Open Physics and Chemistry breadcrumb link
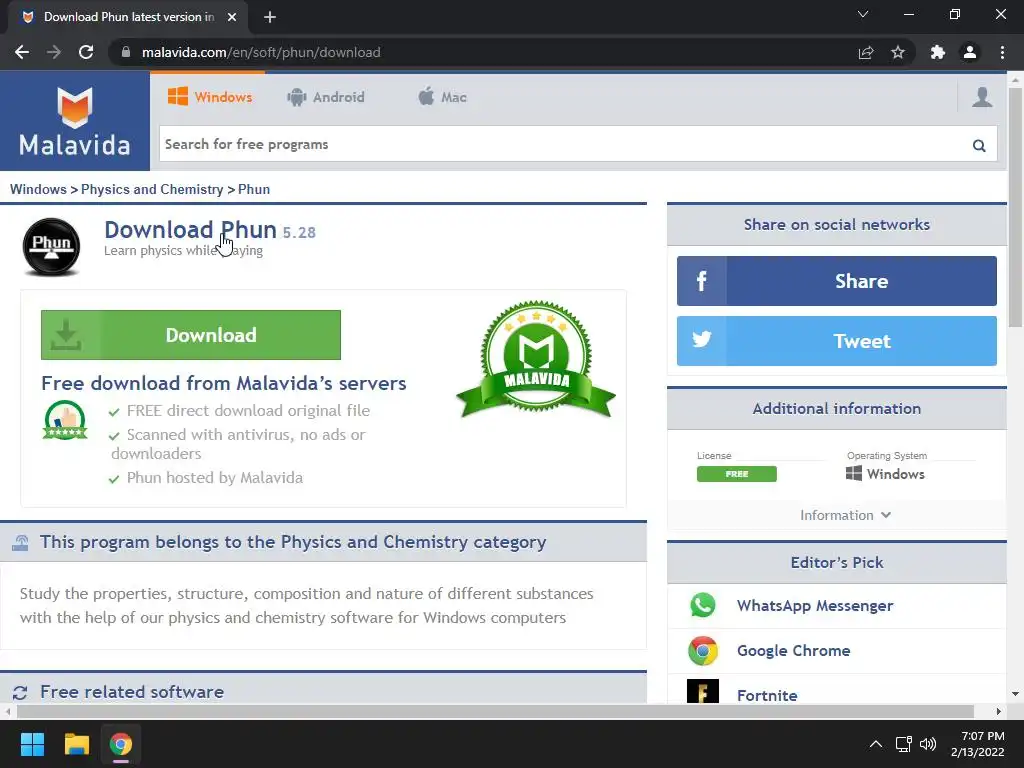1024x768 pixels. tap(152, 189)
